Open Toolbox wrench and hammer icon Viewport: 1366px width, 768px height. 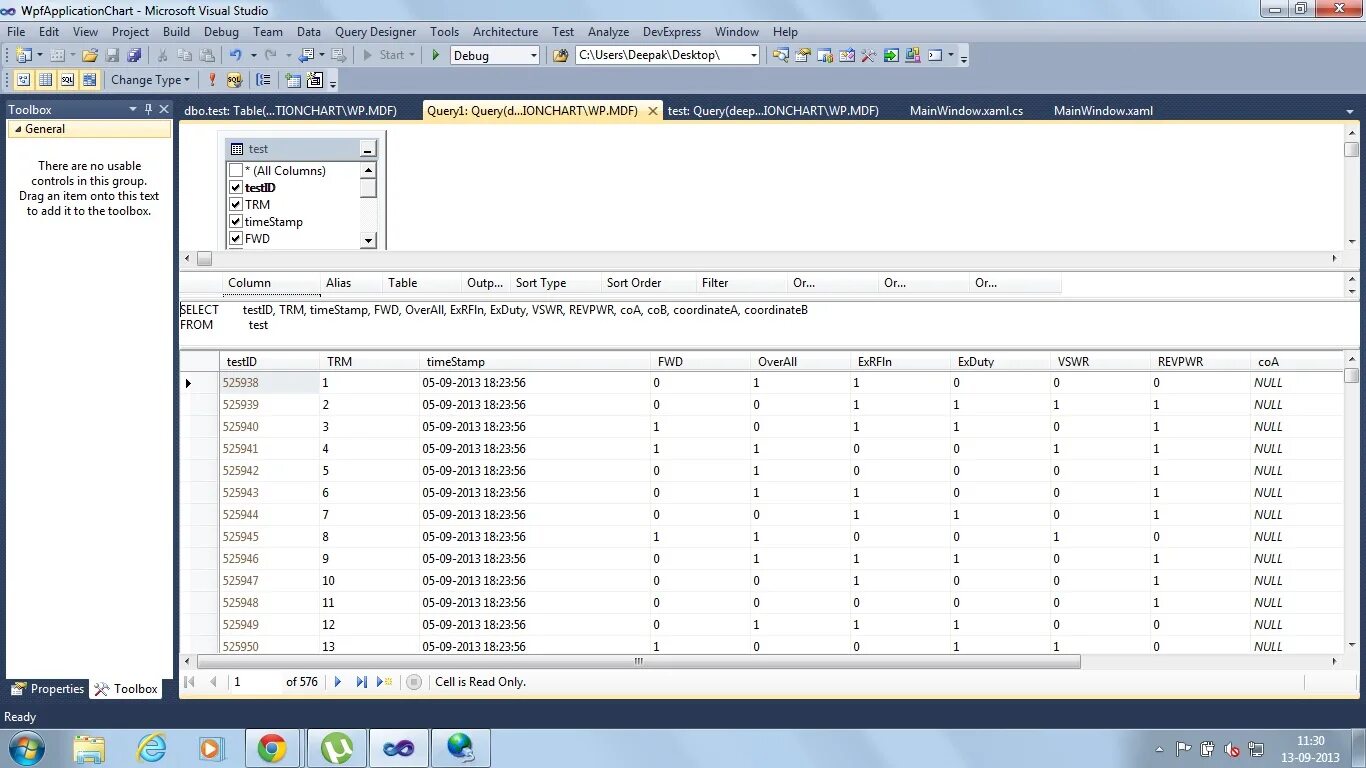(x=868, y=55)
